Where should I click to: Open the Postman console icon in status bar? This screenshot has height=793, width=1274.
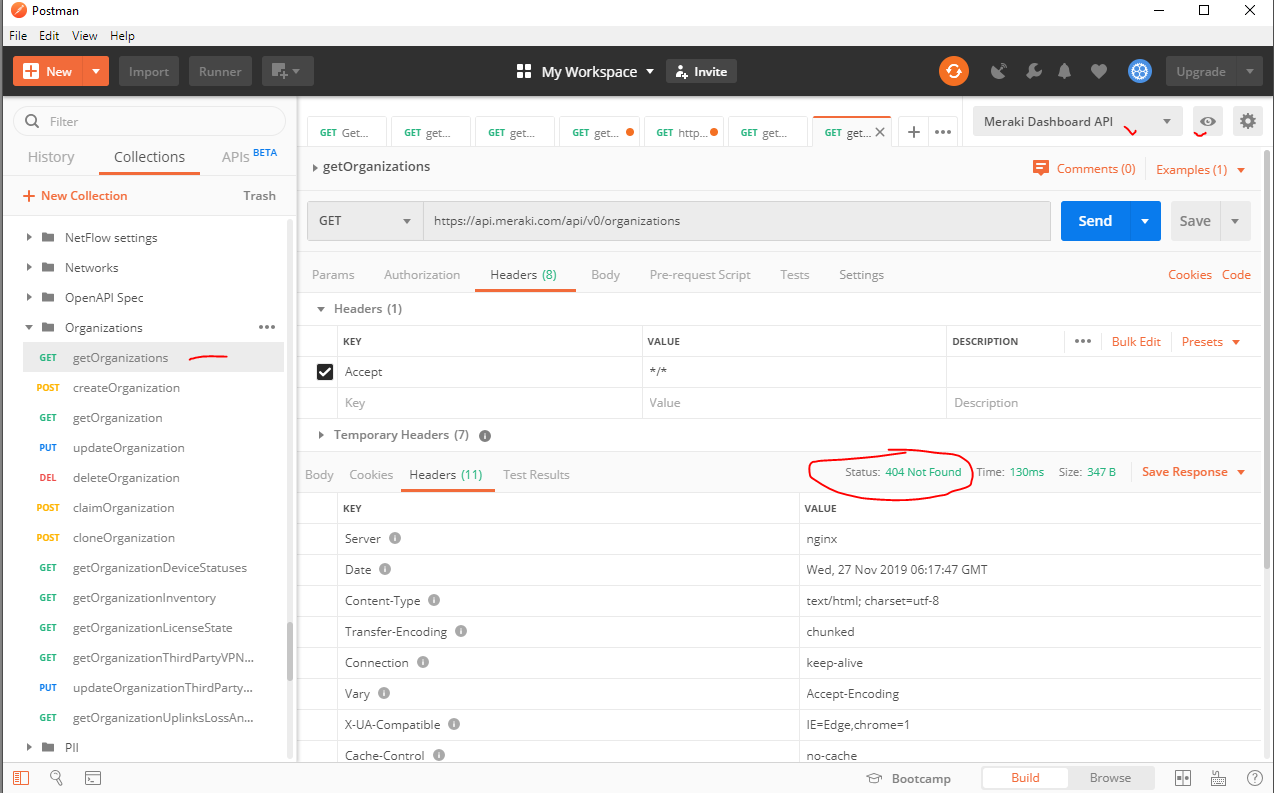coord(92,778)
